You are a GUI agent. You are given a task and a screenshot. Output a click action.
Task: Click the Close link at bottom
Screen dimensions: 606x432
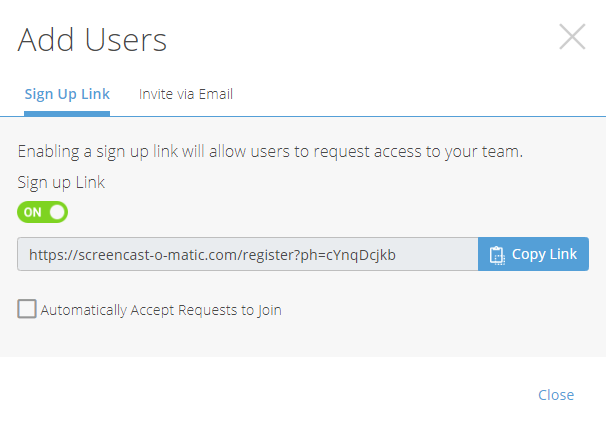point(556,395)
